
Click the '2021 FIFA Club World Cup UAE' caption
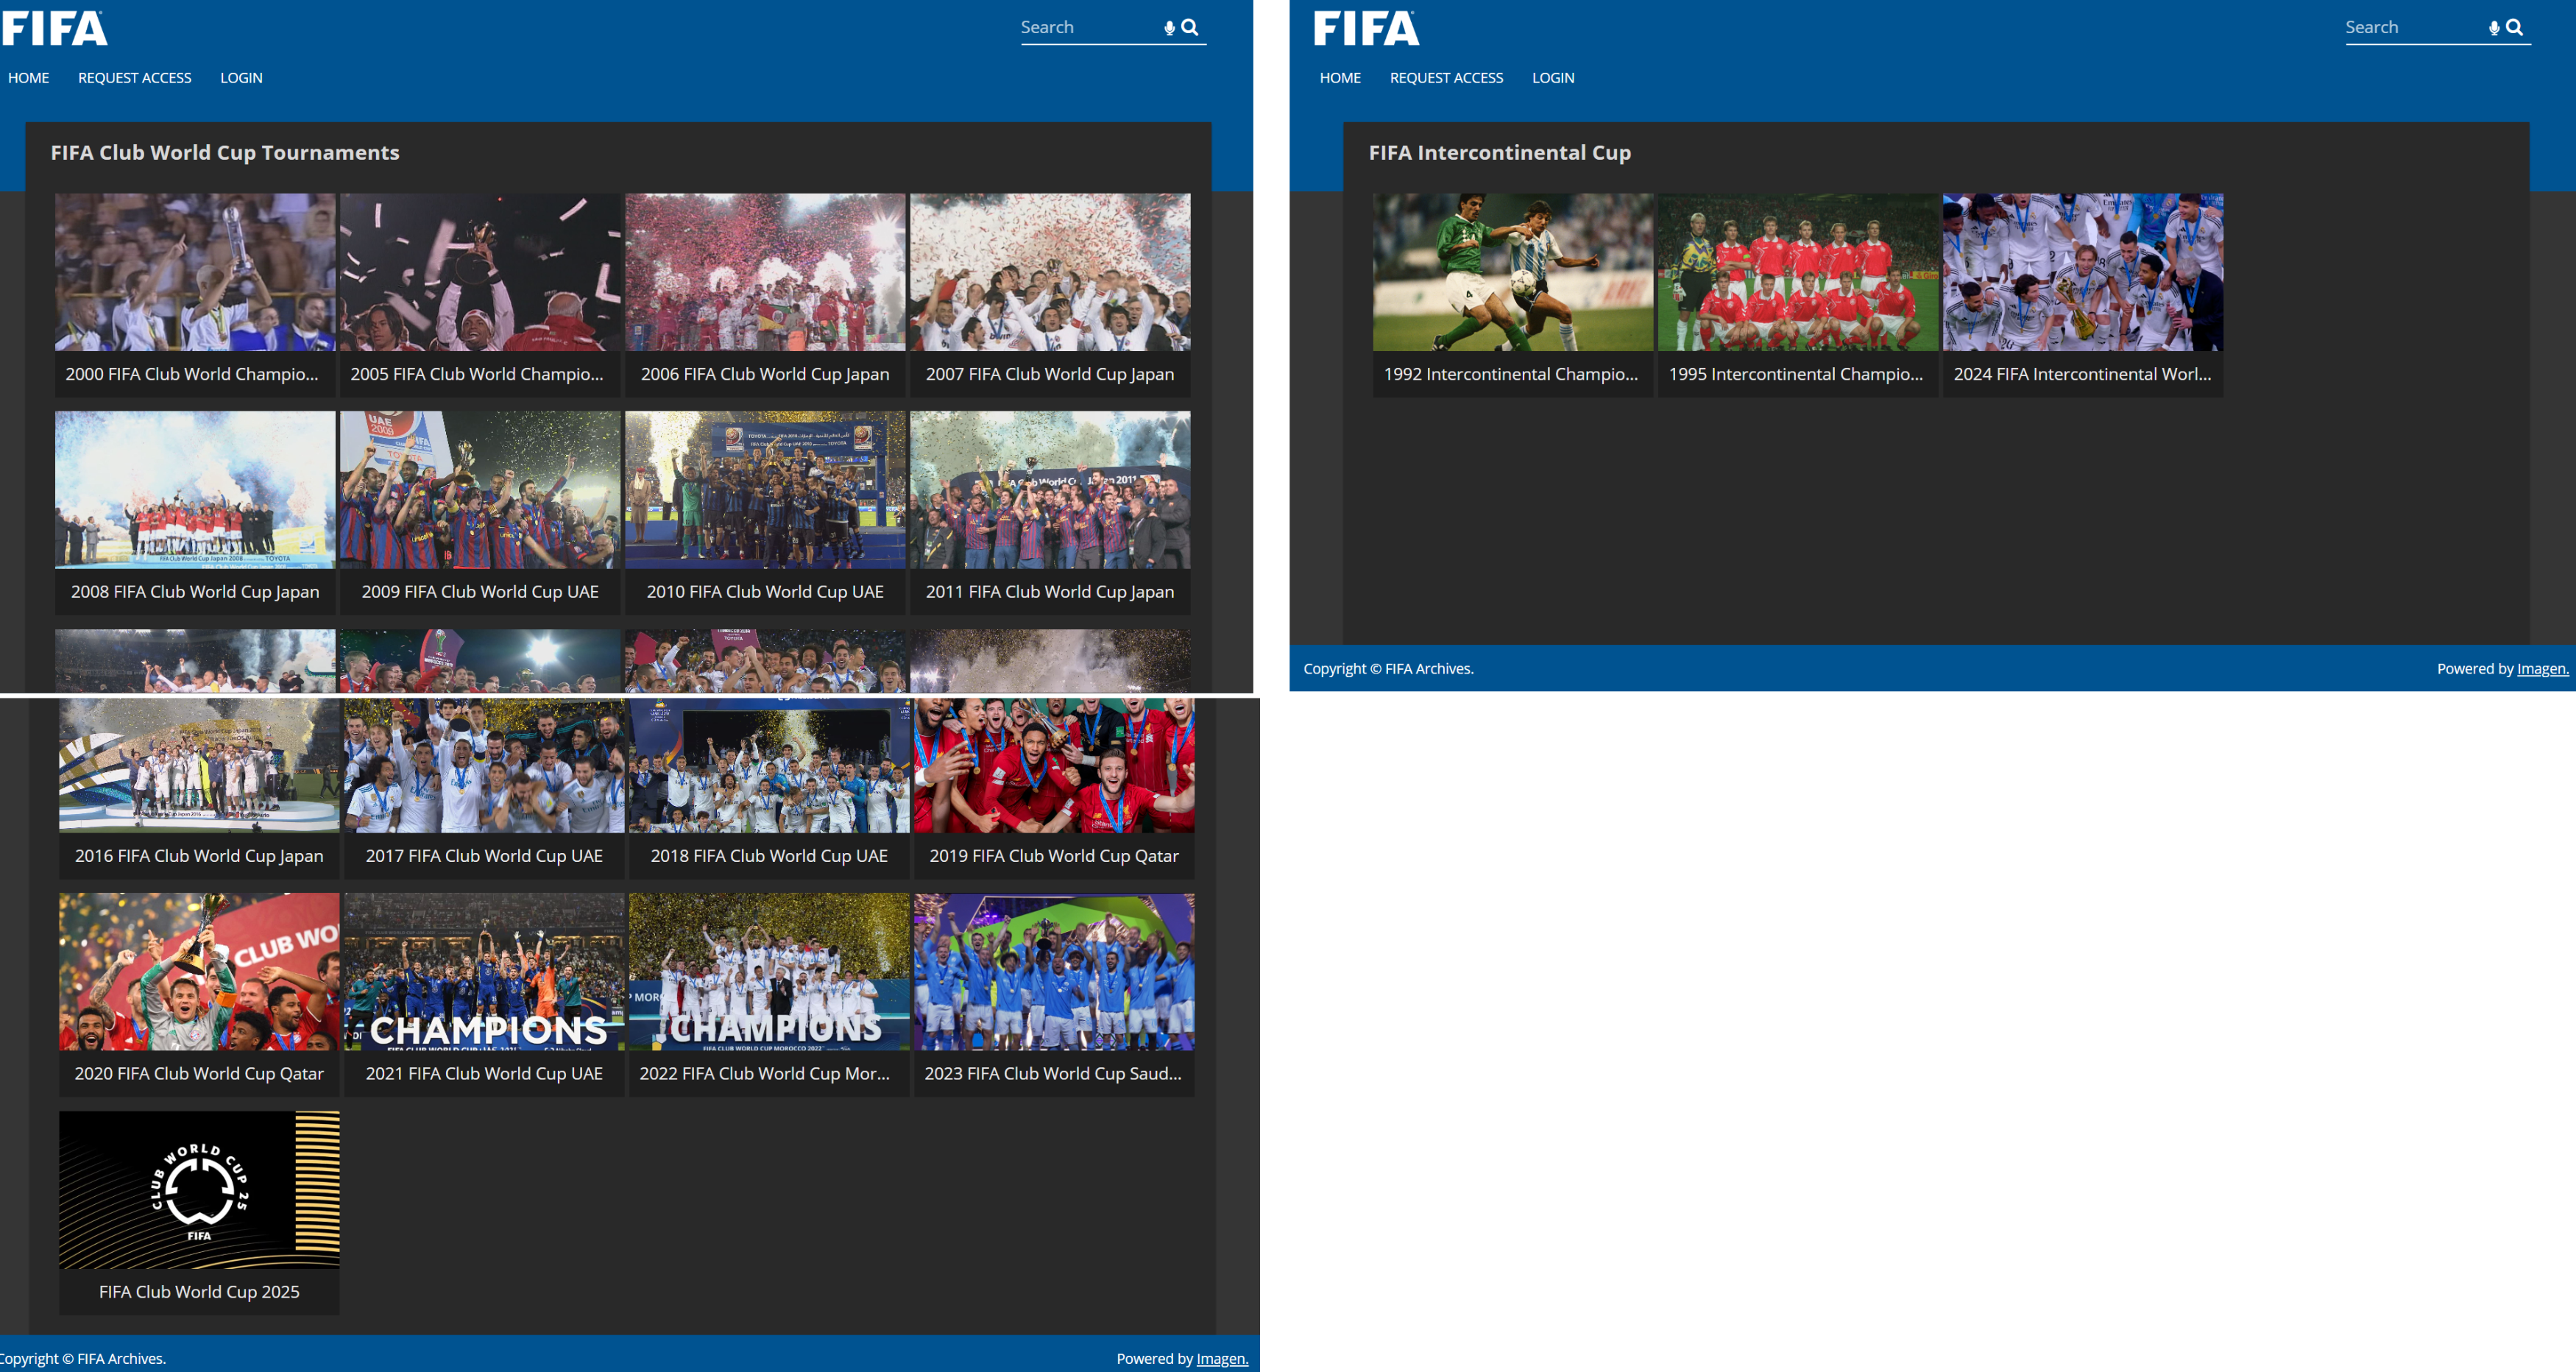[x=484, y=1074]
